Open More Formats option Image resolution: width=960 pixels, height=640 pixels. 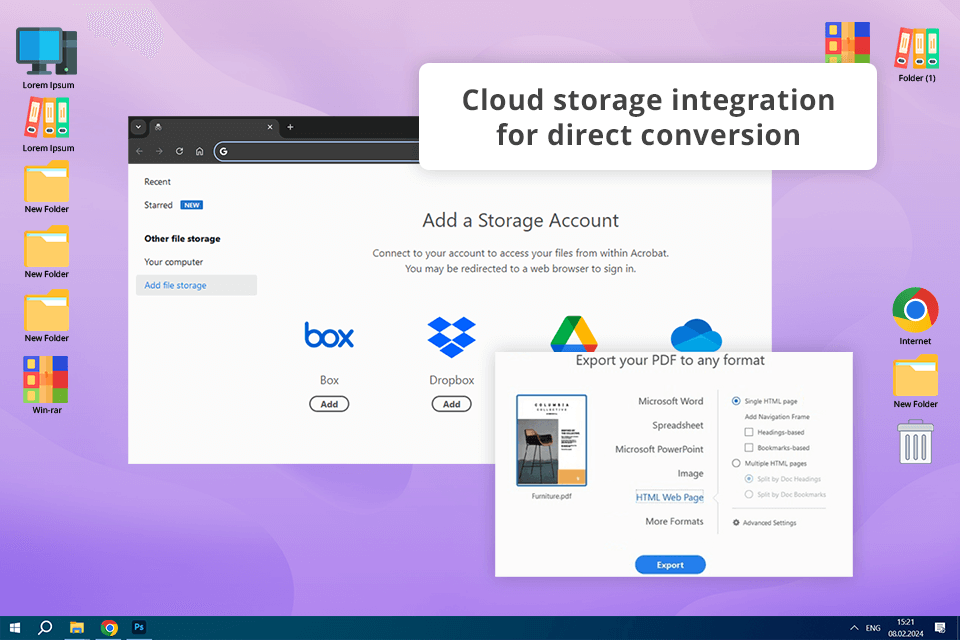674,521
